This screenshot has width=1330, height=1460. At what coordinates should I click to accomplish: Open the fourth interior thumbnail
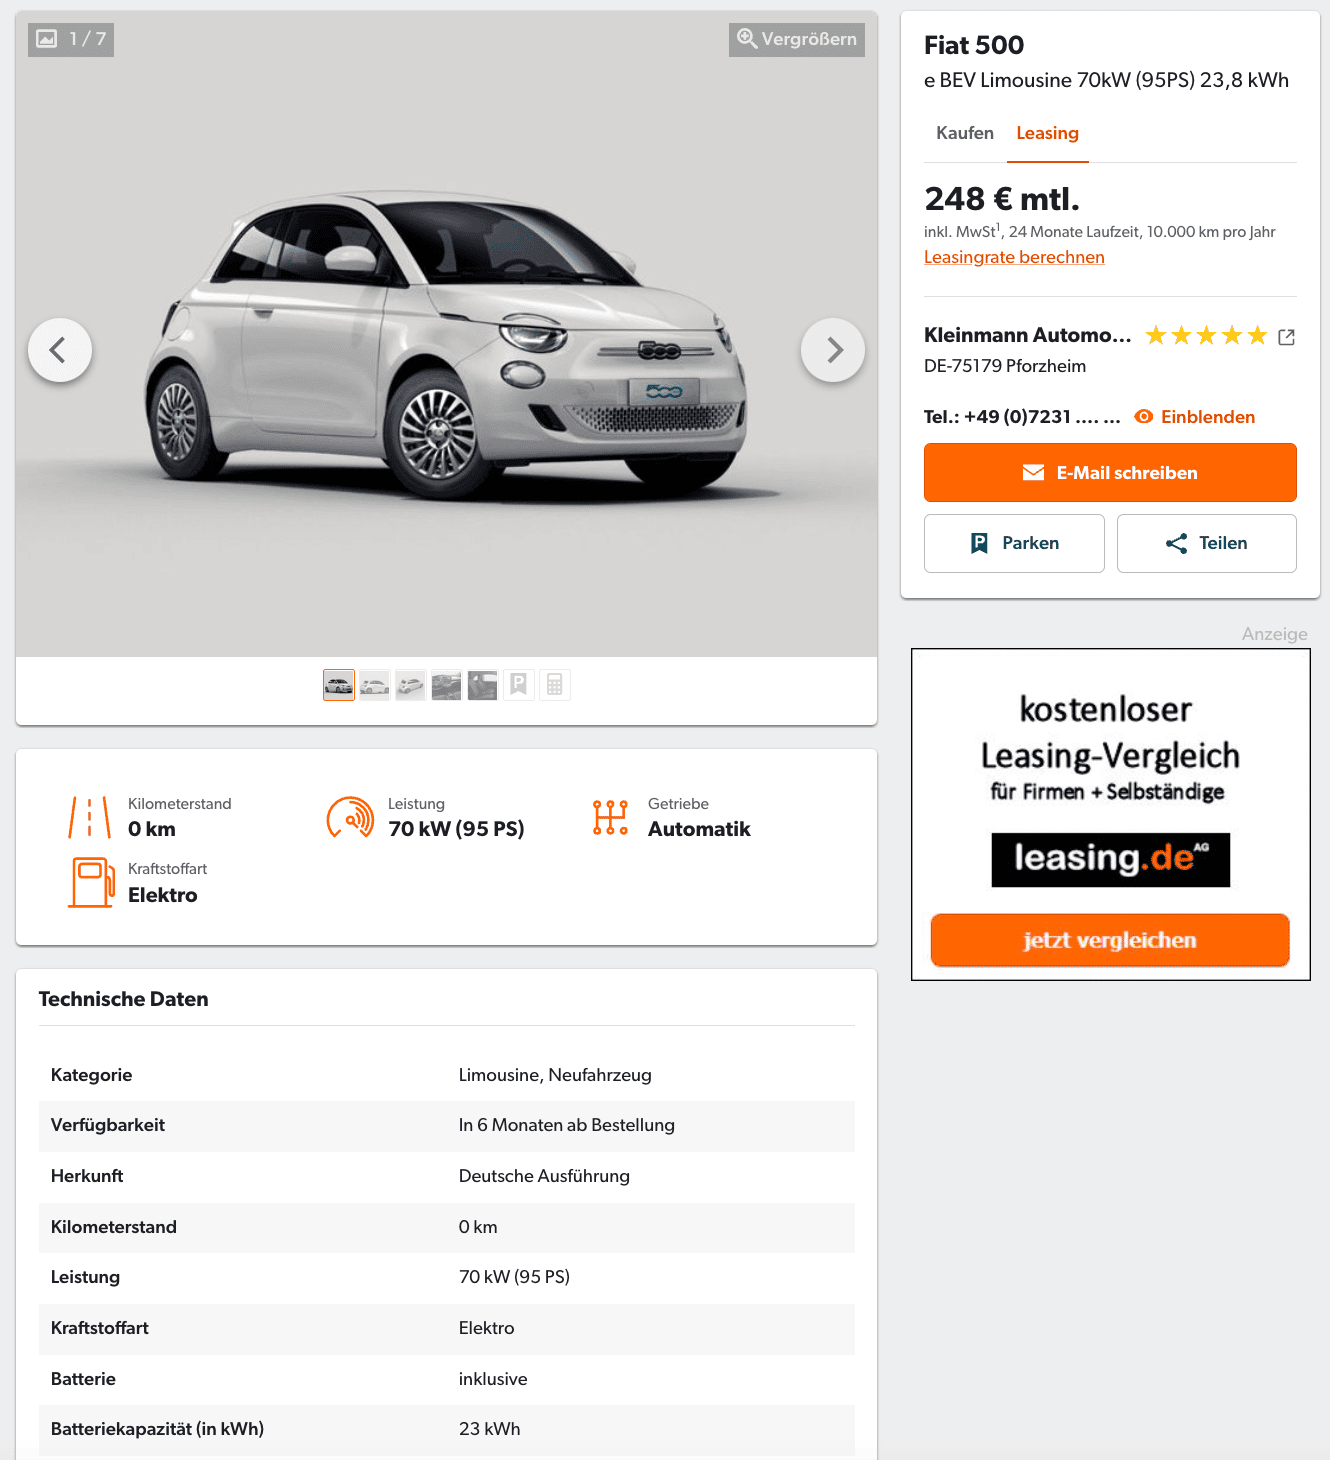click(446, 685)
